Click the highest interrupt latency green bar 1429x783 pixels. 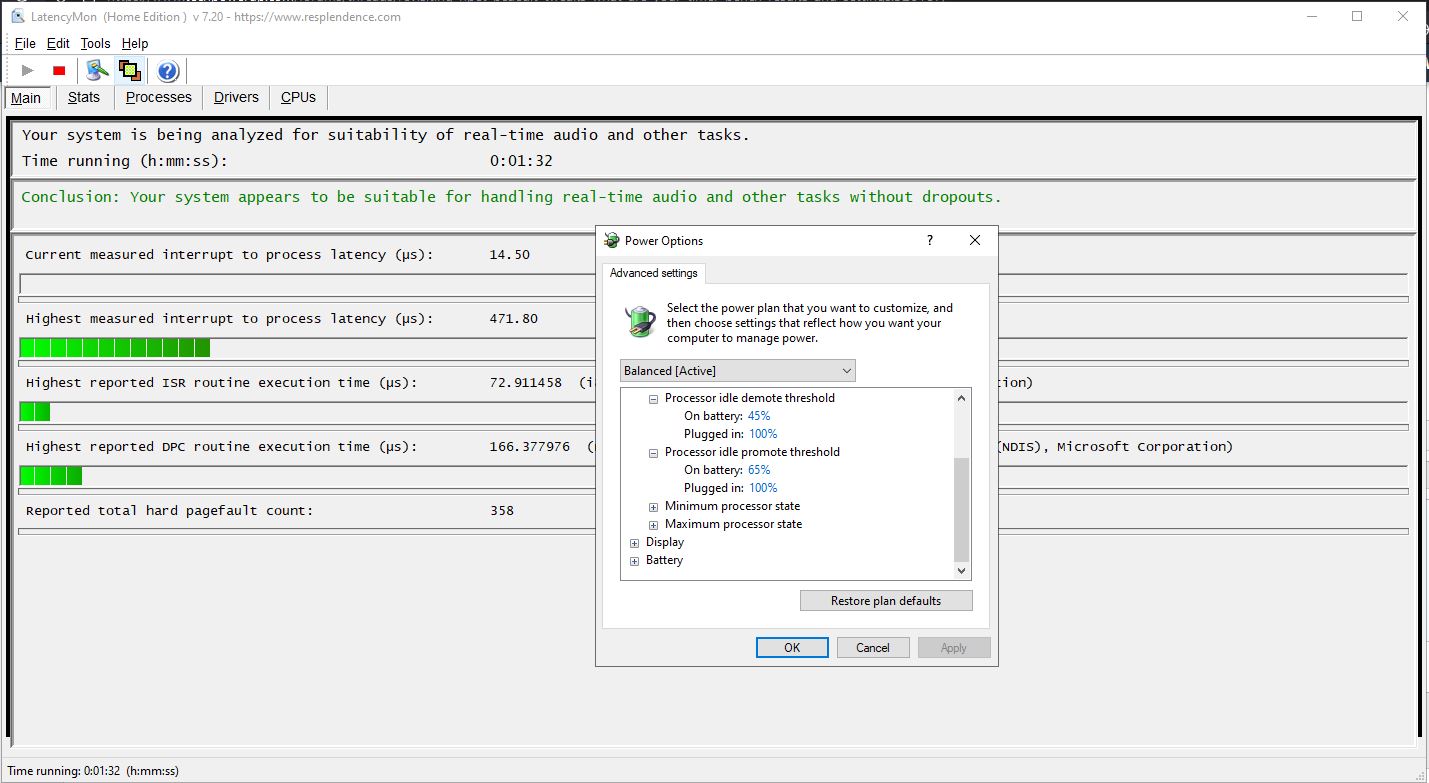pyautogui.click(x=115, y=348)
